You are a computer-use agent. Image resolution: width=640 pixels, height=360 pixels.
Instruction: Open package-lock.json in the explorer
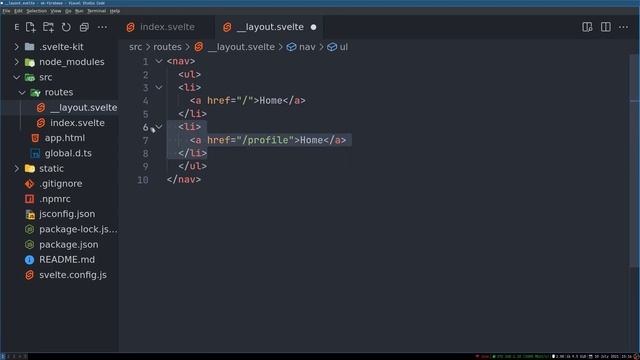click(x=78, y=229)
